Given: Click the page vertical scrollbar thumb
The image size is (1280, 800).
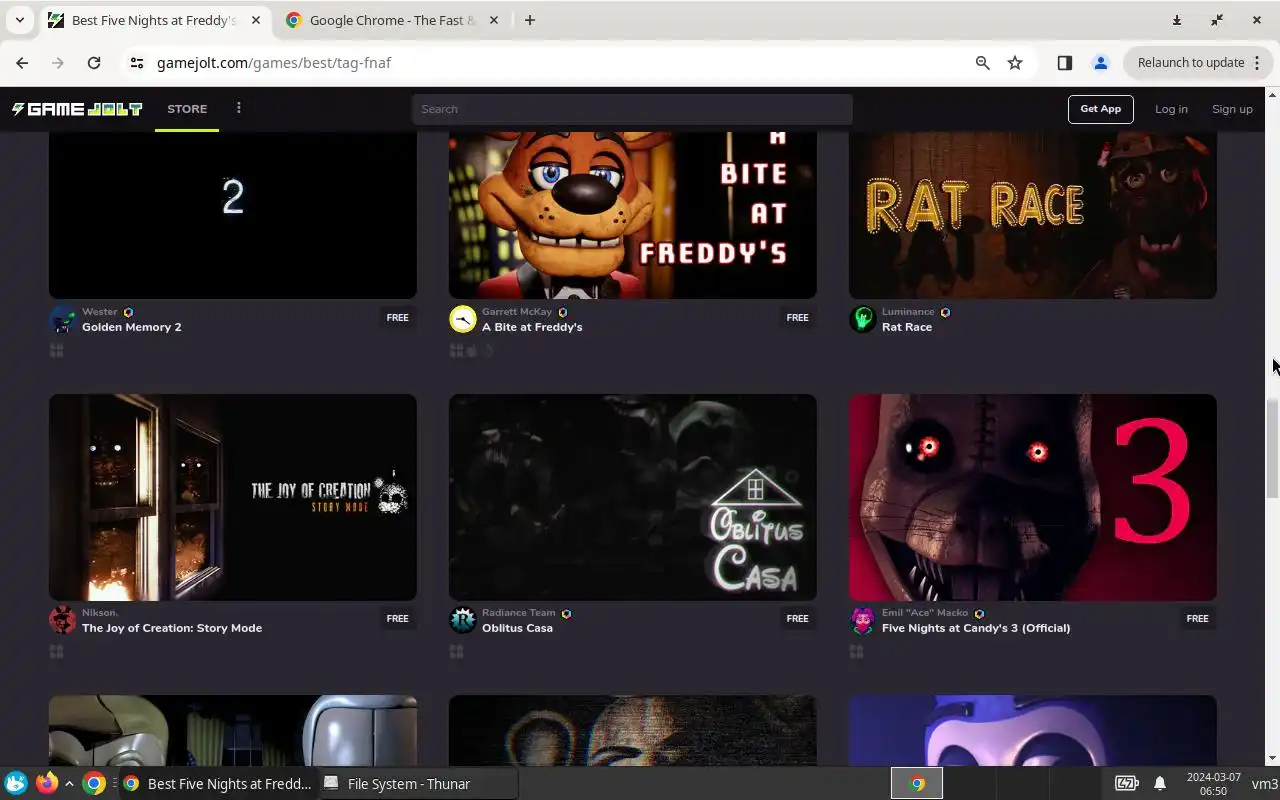Looking at the screenshot, I should 1272,448.
